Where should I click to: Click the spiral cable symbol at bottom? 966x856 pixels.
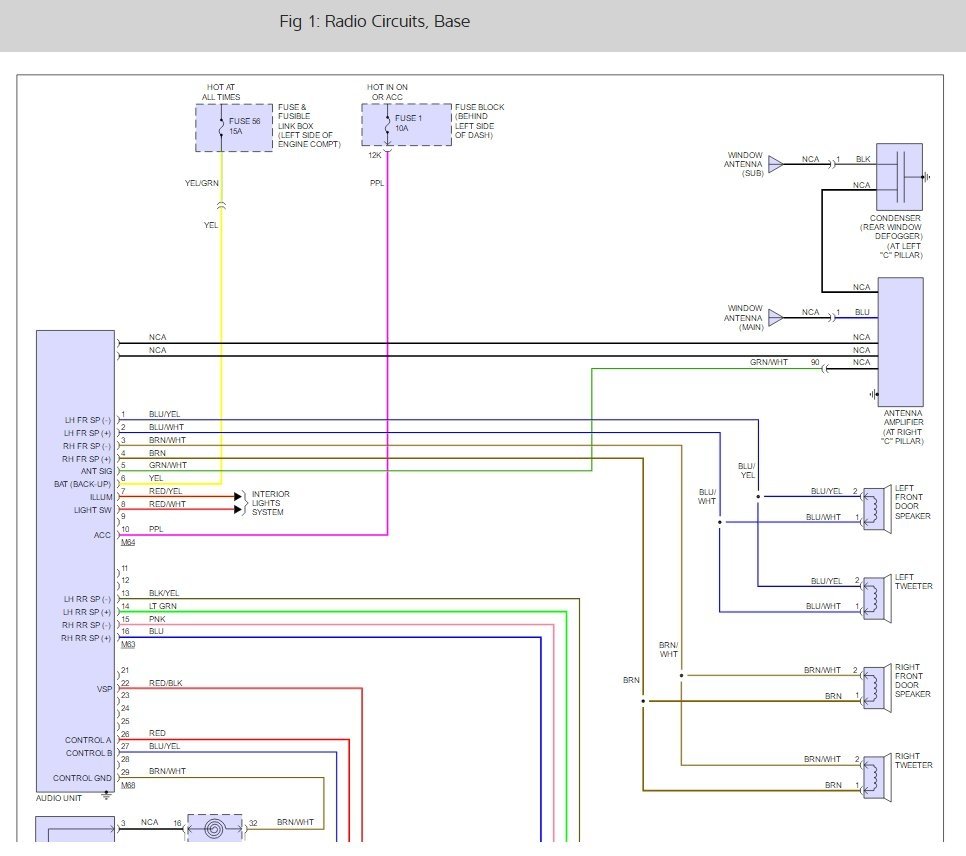214,828
